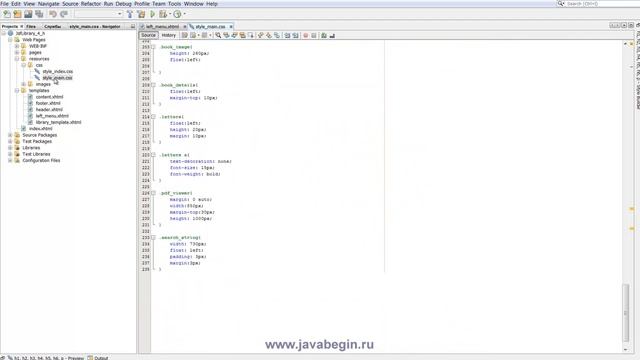Viewport: 640px width, 360px height.
Task: Click the Shift Line Left icon
Action: click(287, 36)
